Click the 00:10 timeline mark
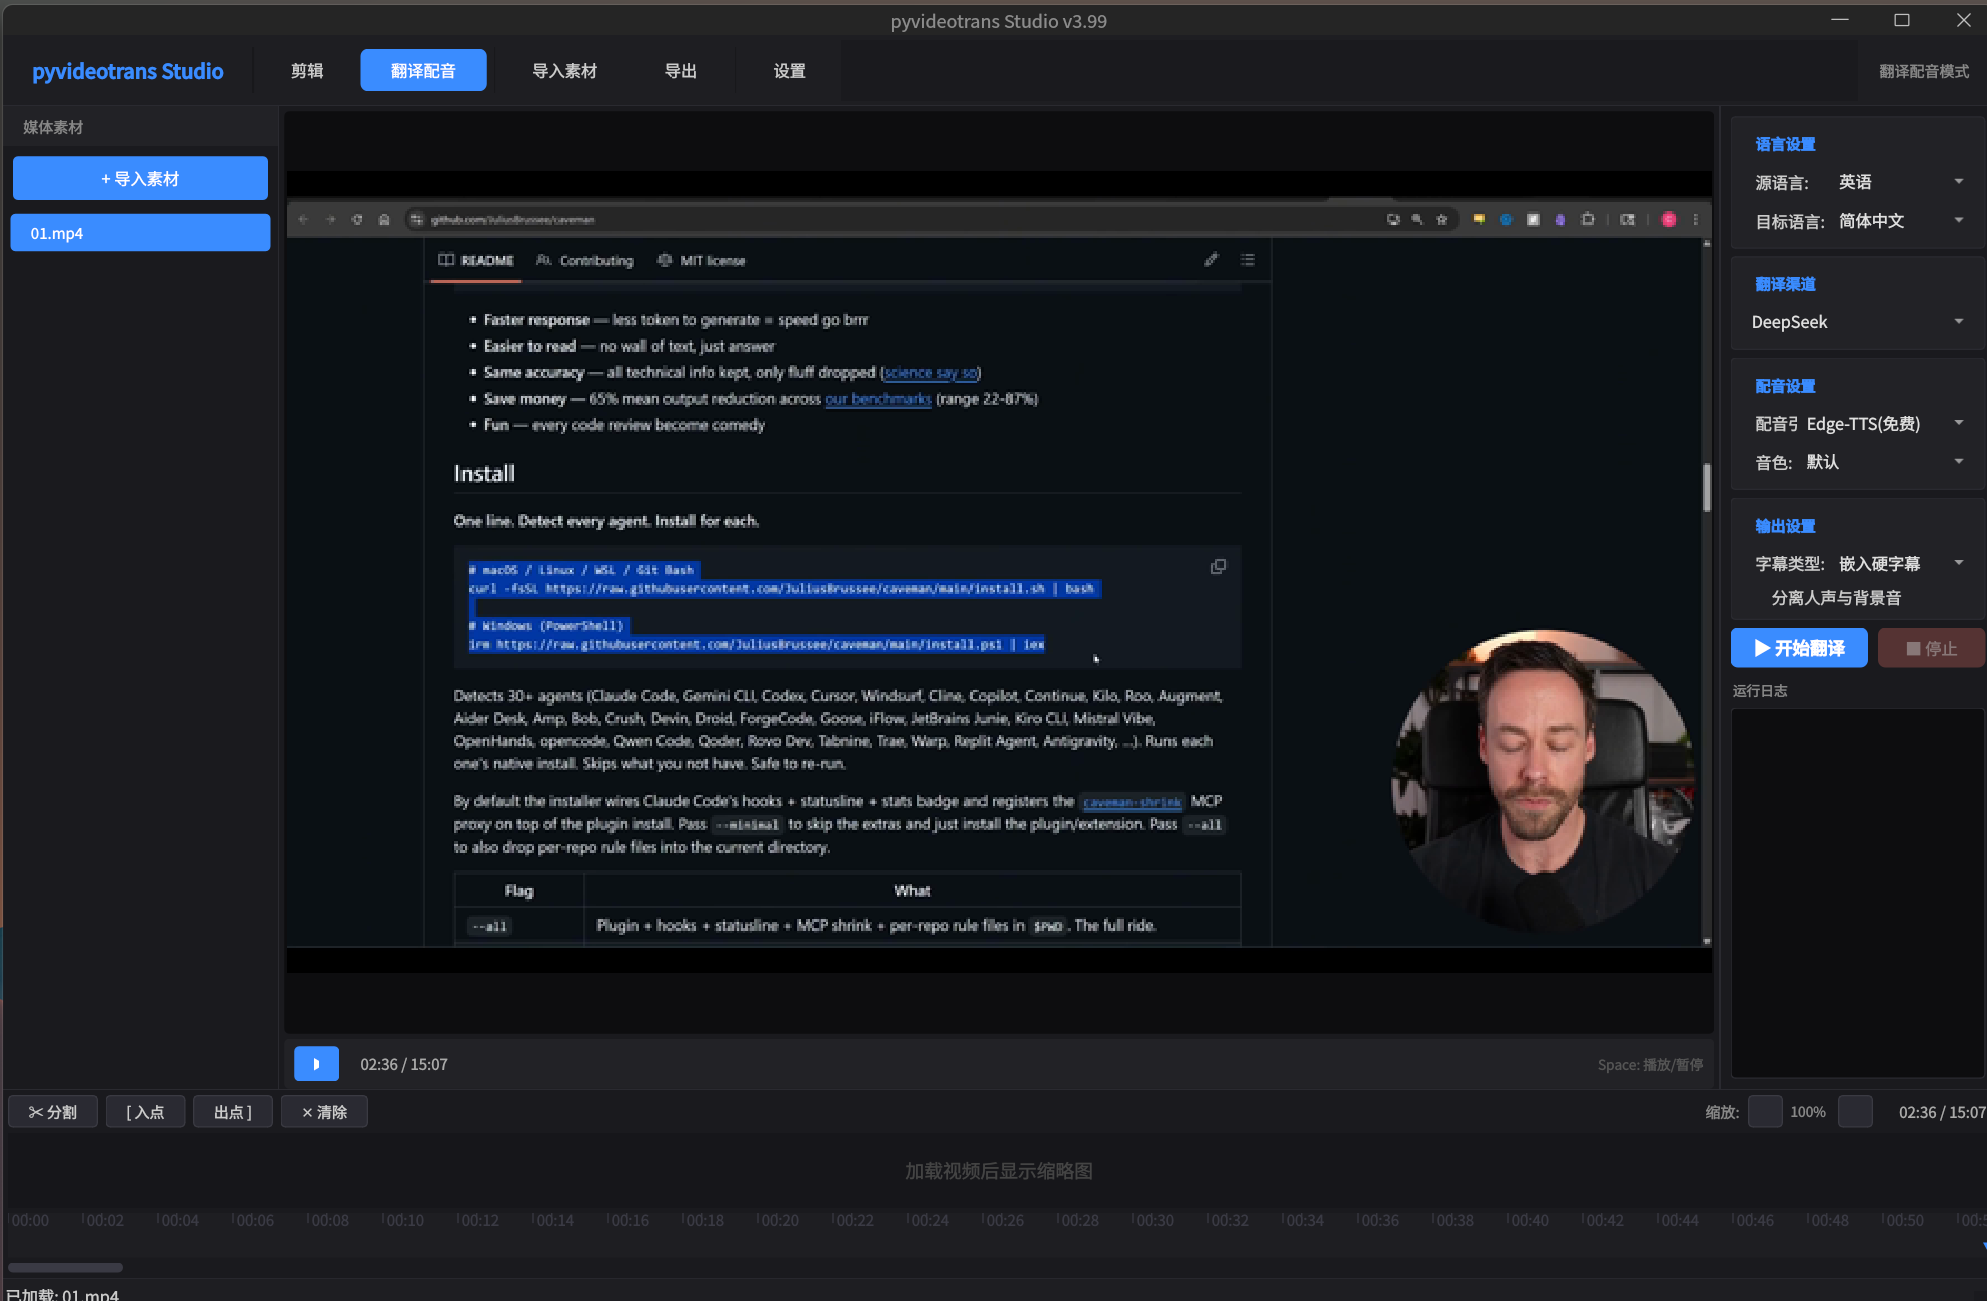Screen dimensions: 1987x1301 [x=404, y=1220]
